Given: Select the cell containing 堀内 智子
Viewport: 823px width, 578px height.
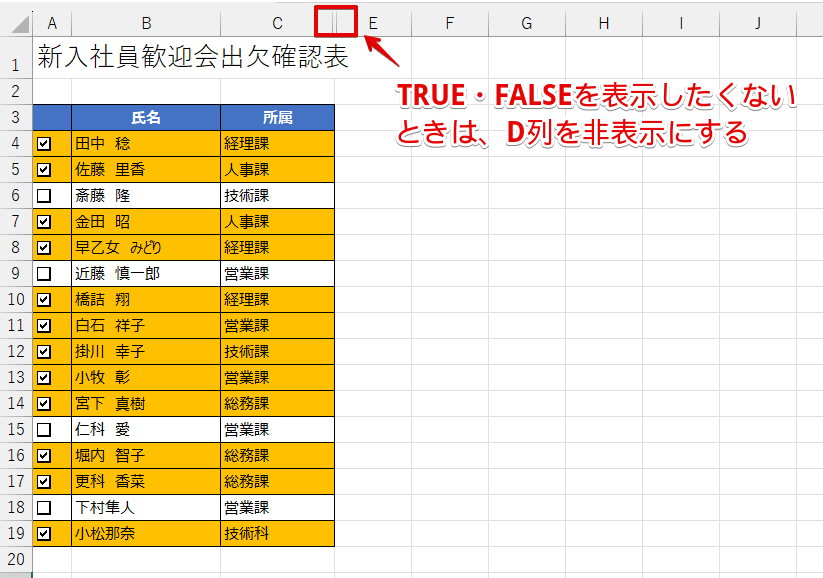Looking at the screenshot, I should 146,456.
